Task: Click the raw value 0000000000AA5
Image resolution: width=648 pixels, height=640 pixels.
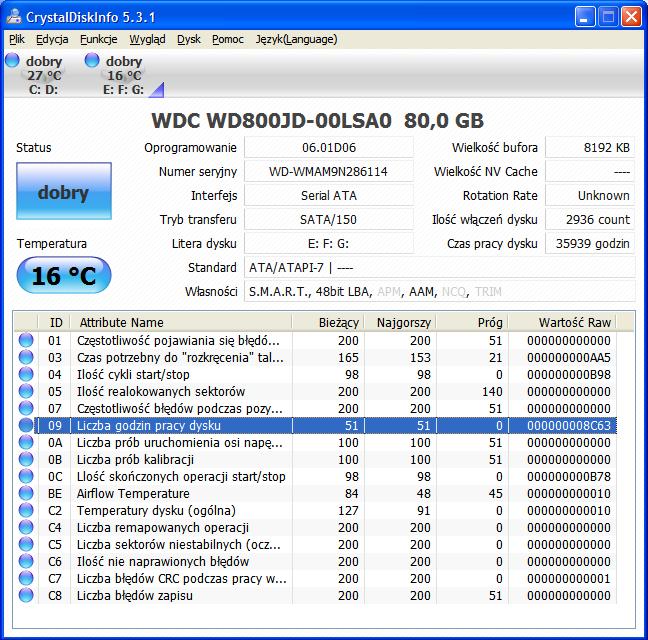Action: (569, 357)
